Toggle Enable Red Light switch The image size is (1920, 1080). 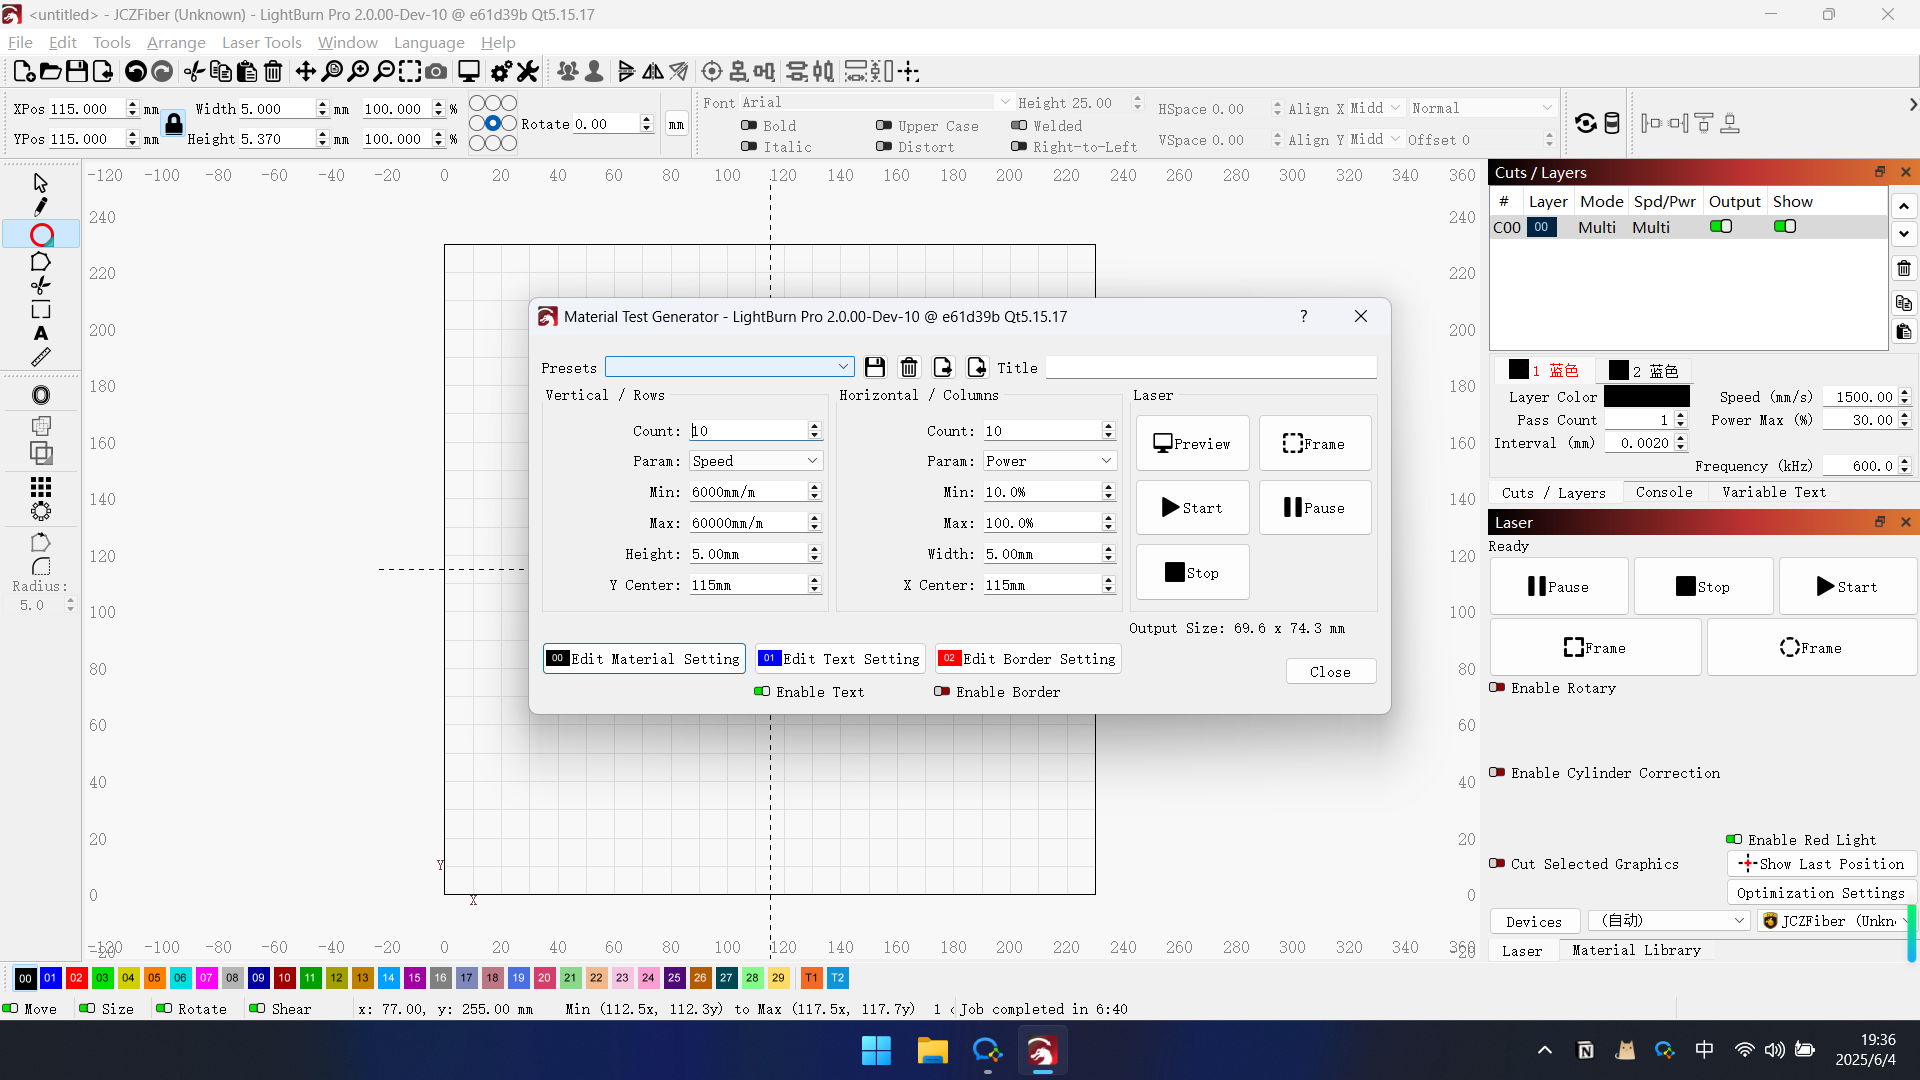tap(1734, 840)
